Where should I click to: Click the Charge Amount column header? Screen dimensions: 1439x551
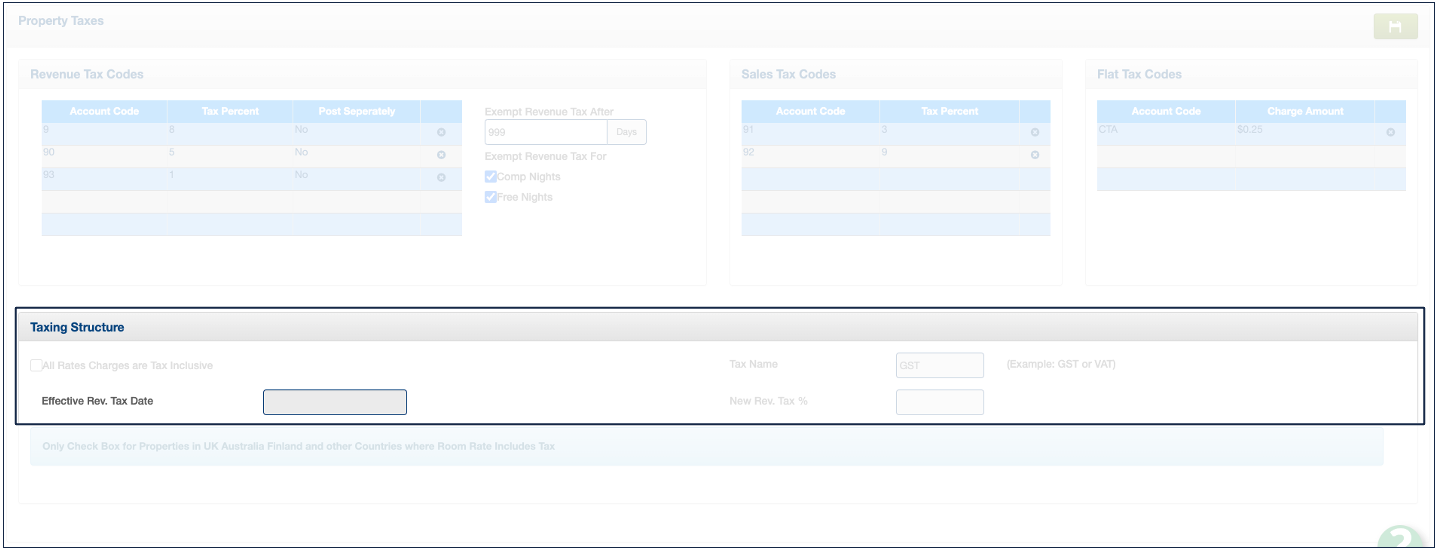pos(1304,111)
